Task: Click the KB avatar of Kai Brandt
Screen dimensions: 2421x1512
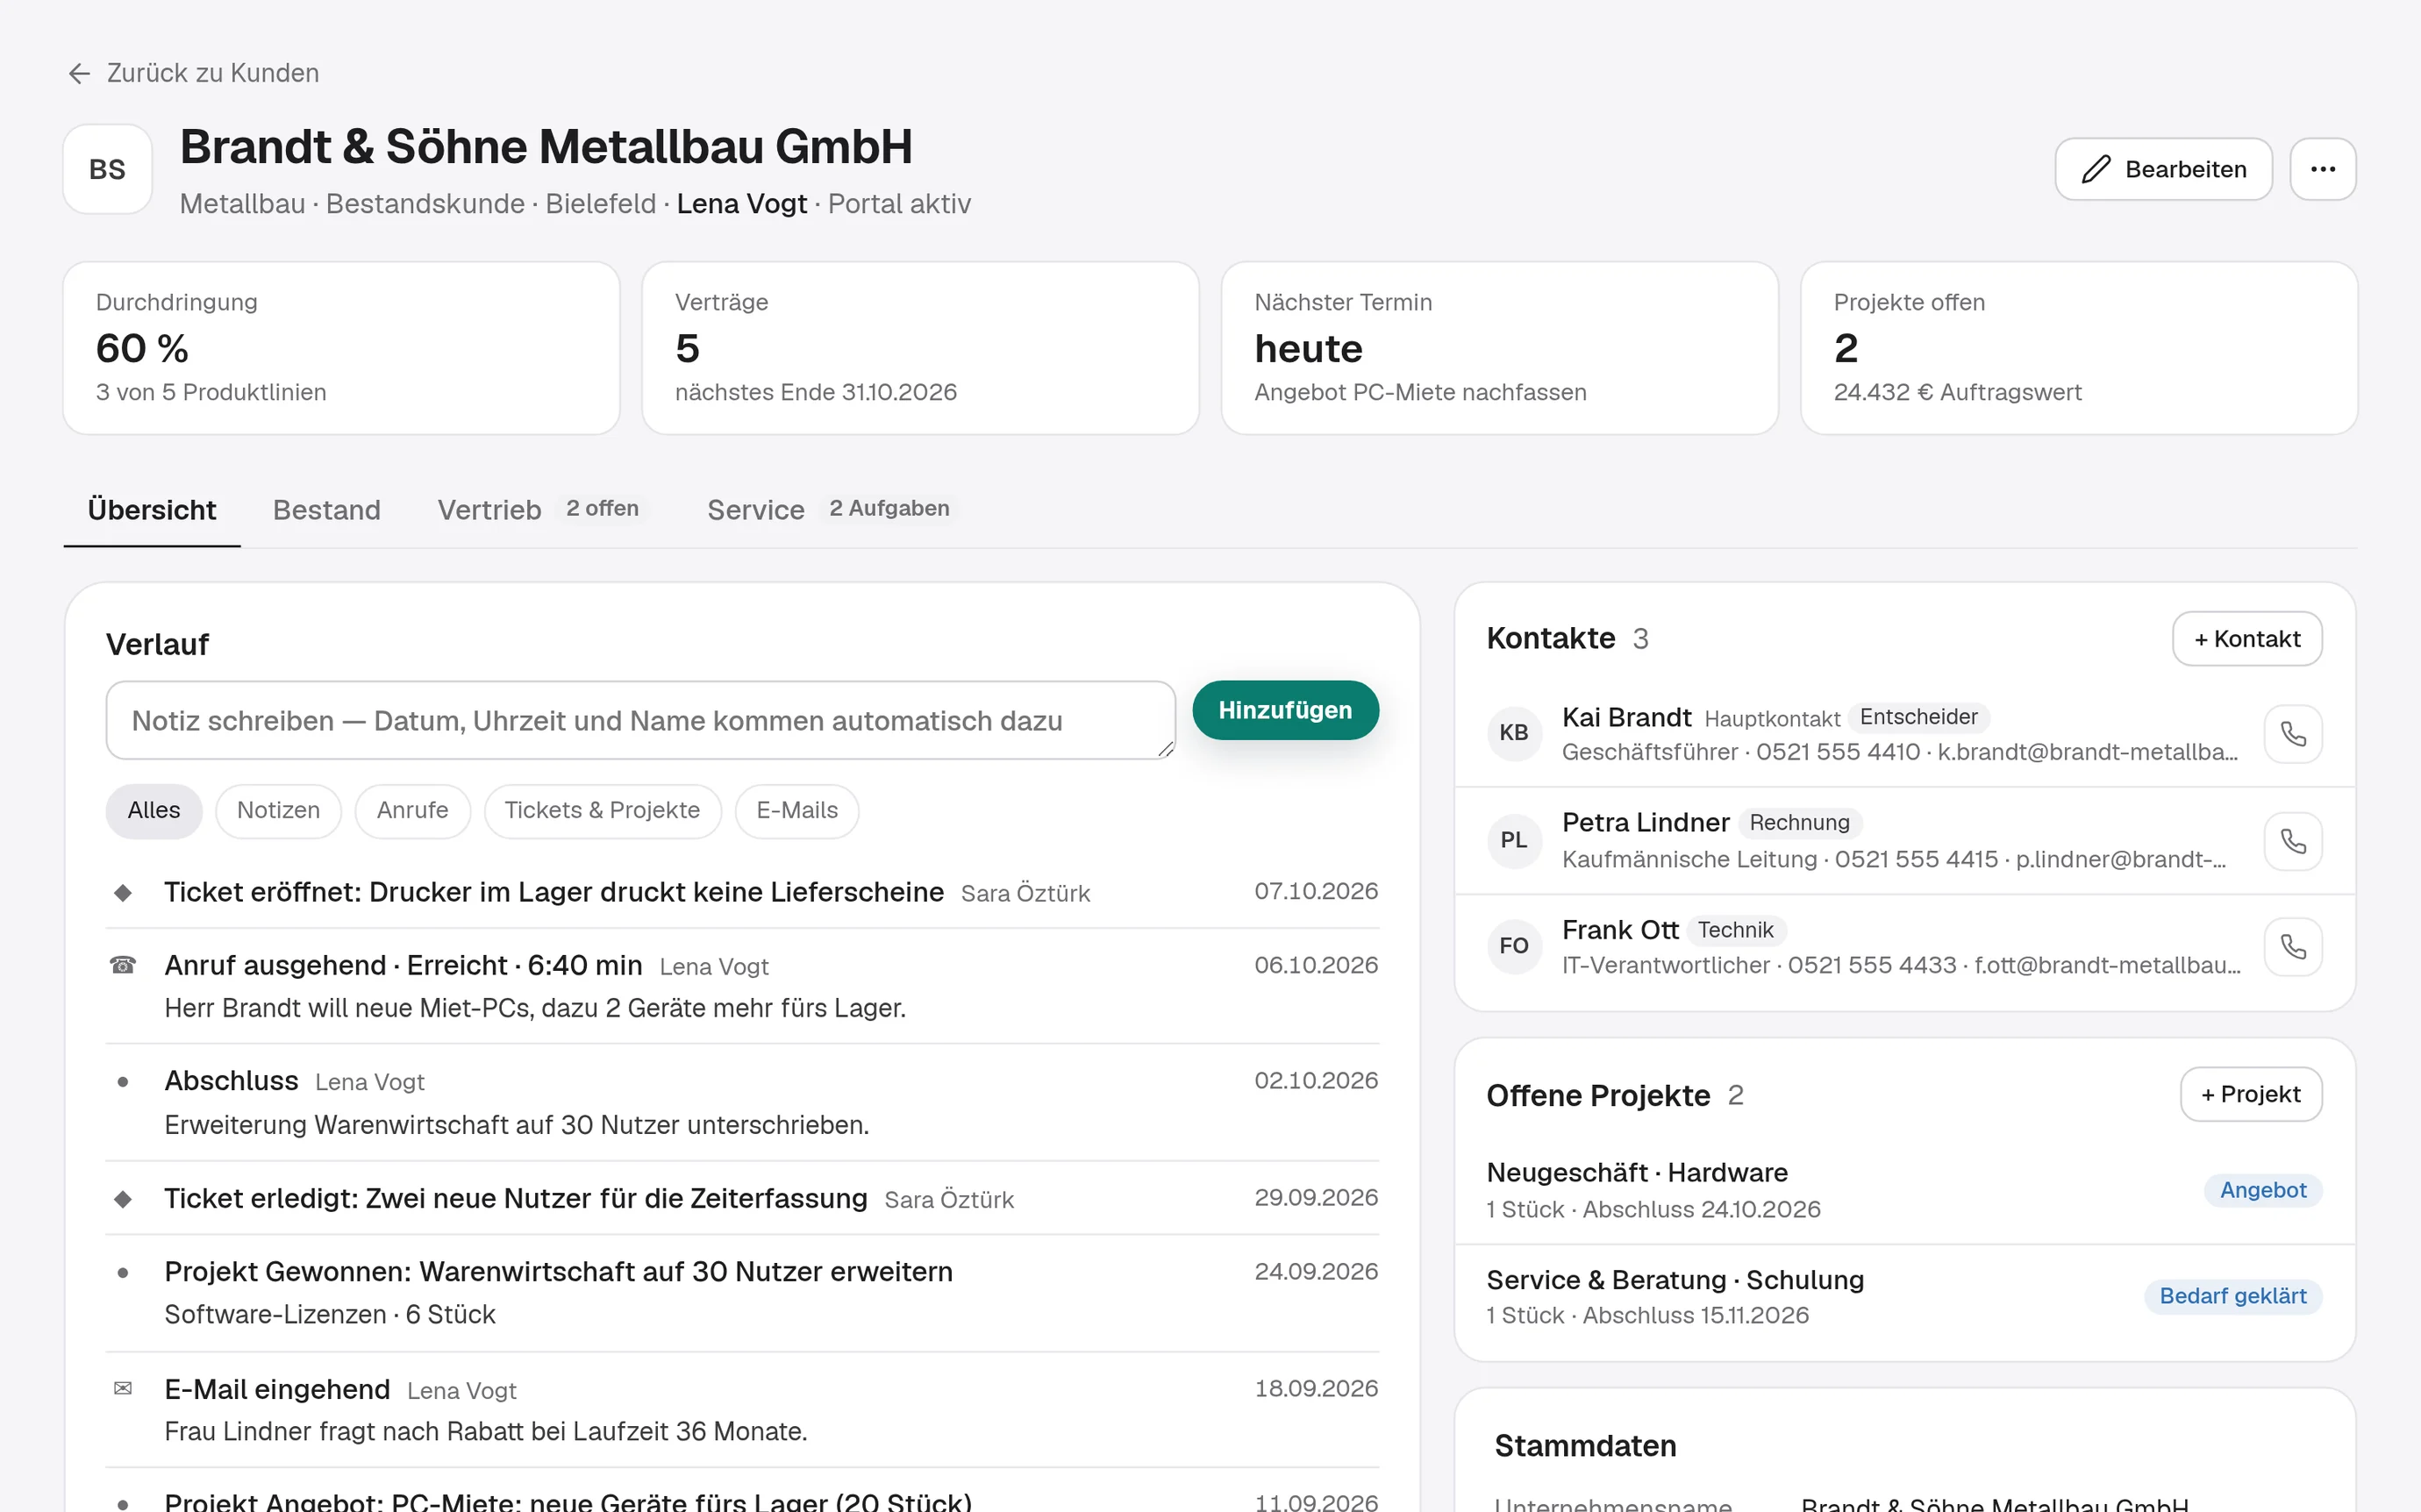Action: point(1513,733)
